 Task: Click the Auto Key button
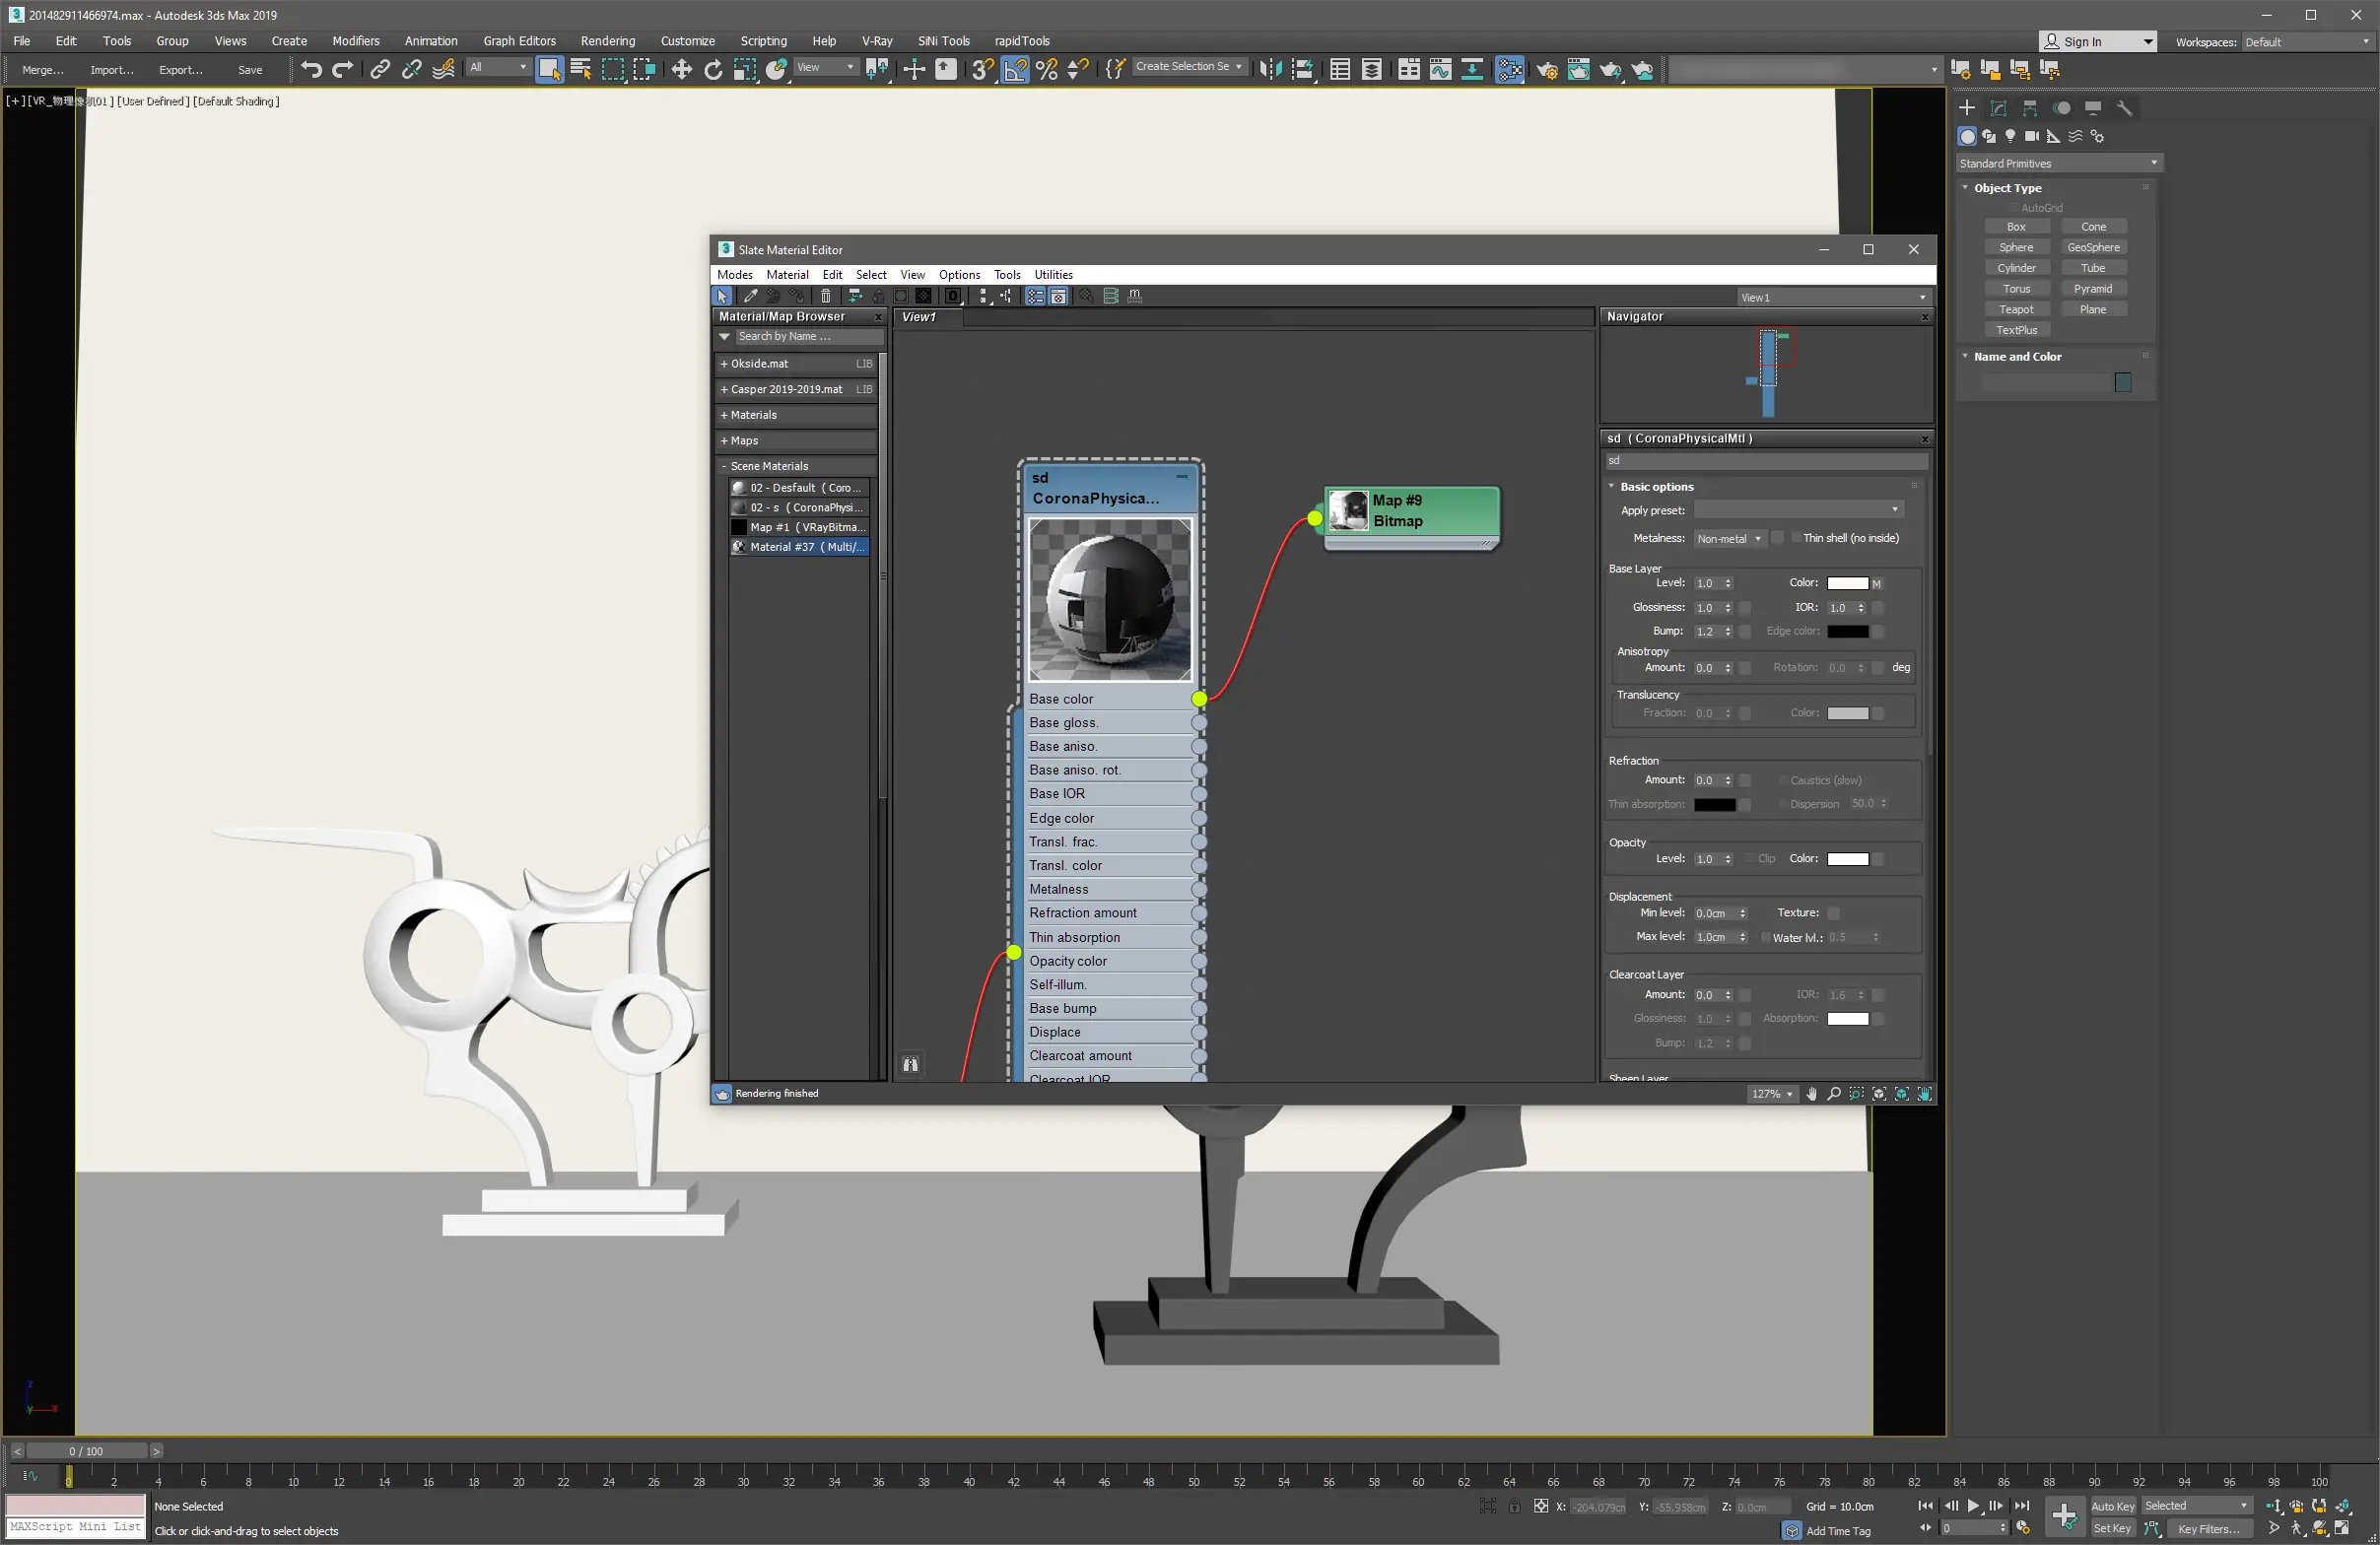[2112, 1505]
